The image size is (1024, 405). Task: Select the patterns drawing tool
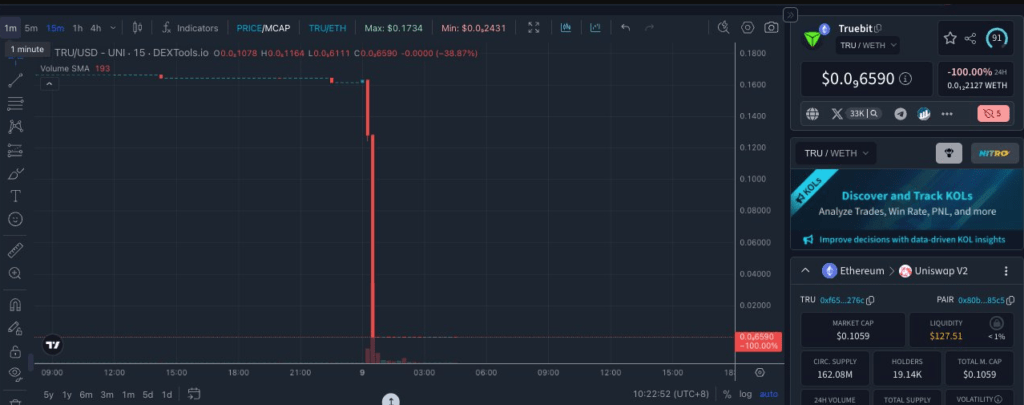click(x=15, y=127)
